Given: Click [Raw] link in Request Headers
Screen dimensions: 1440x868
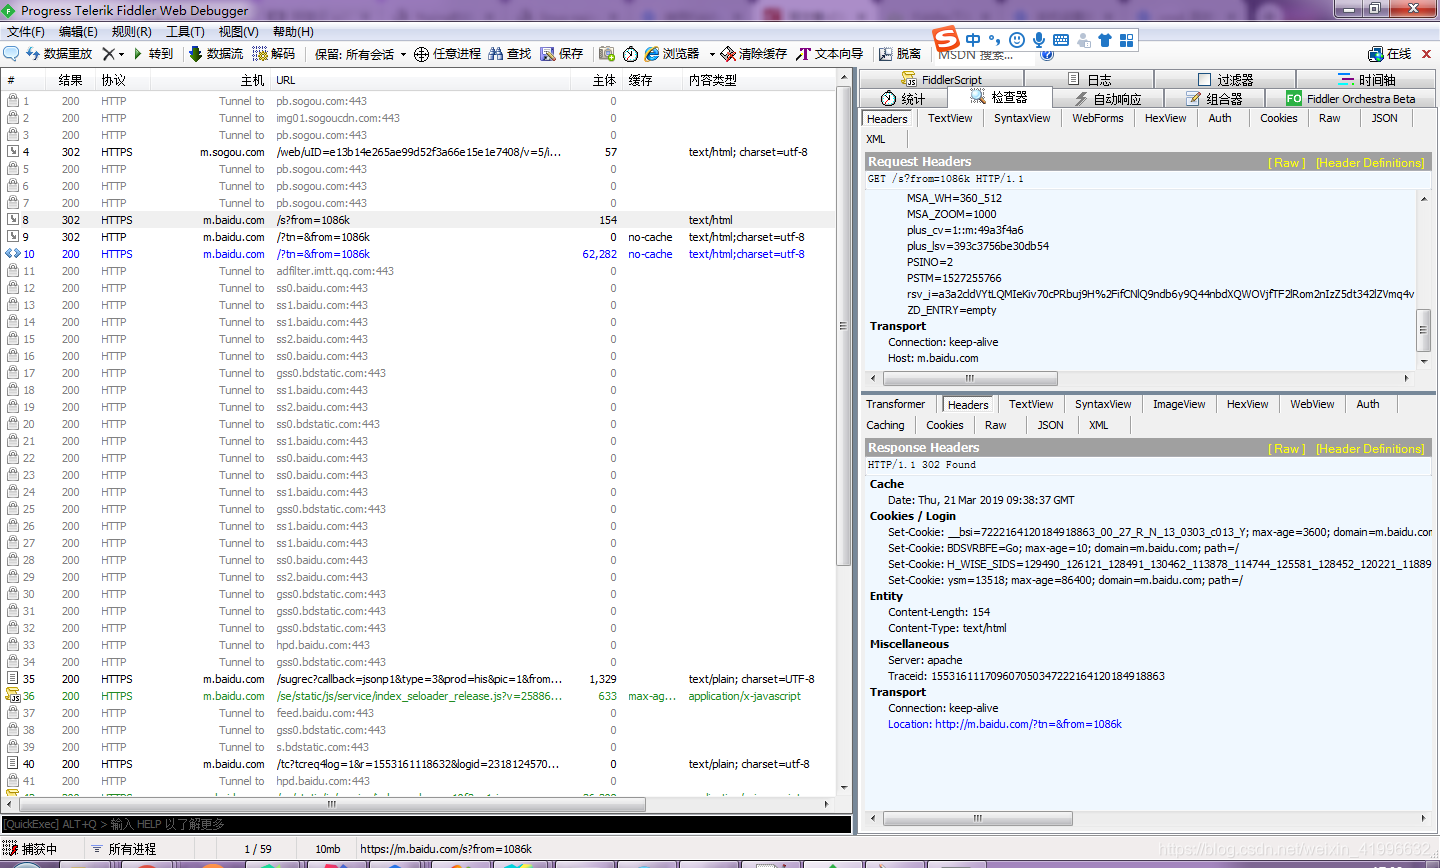Looking at the screenshot, I should point(1286,162).
